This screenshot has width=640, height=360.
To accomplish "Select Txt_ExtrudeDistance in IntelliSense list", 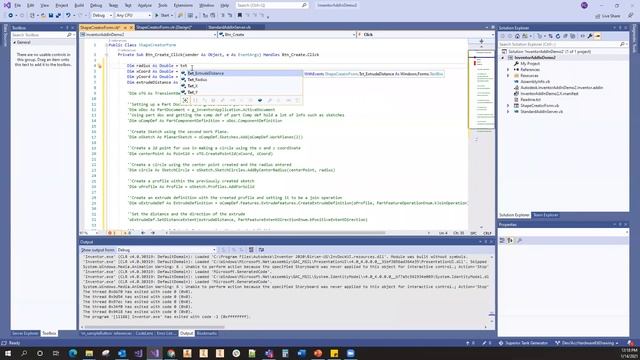I will click(242, 73).
